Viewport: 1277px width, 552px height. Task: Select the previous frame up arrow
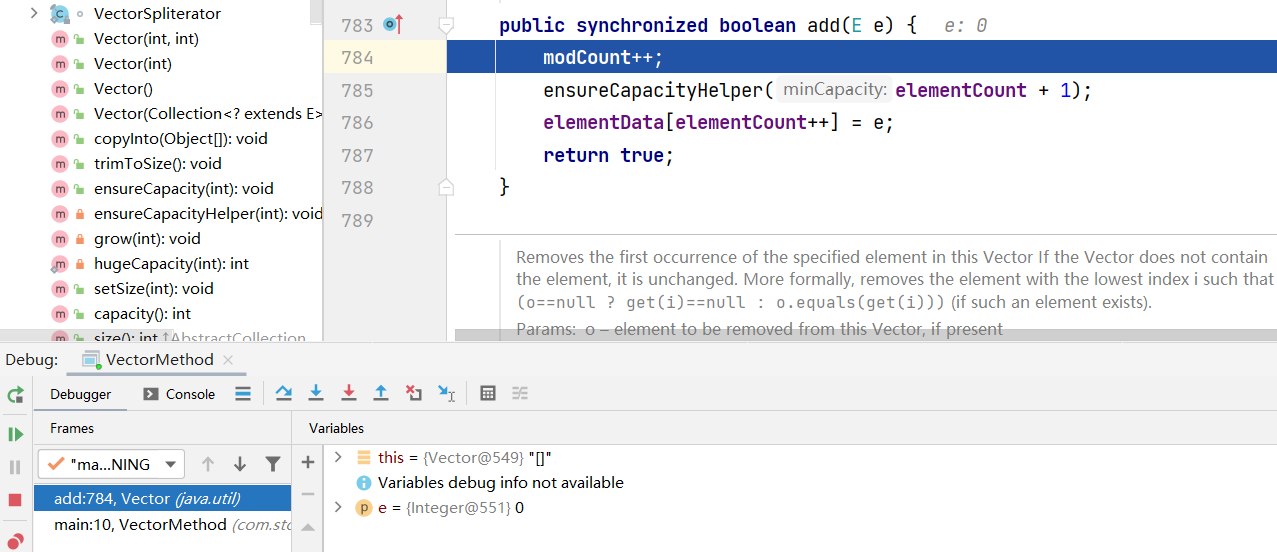(x=208, y=464)
